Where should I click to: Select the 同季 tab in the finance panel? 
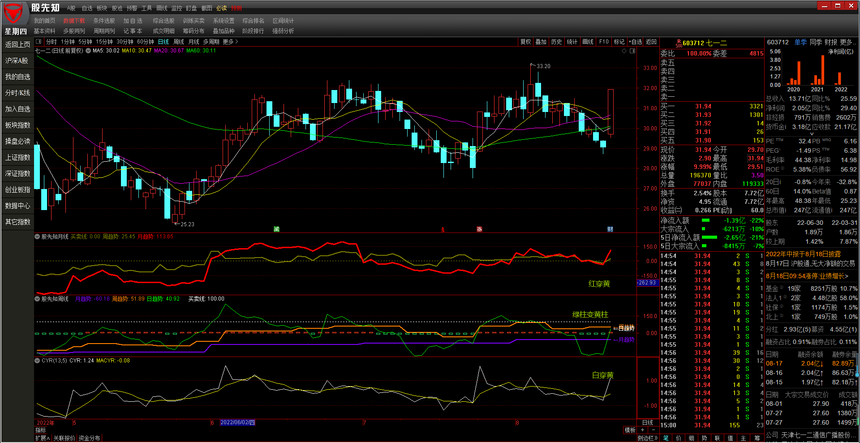pos(816,42)
